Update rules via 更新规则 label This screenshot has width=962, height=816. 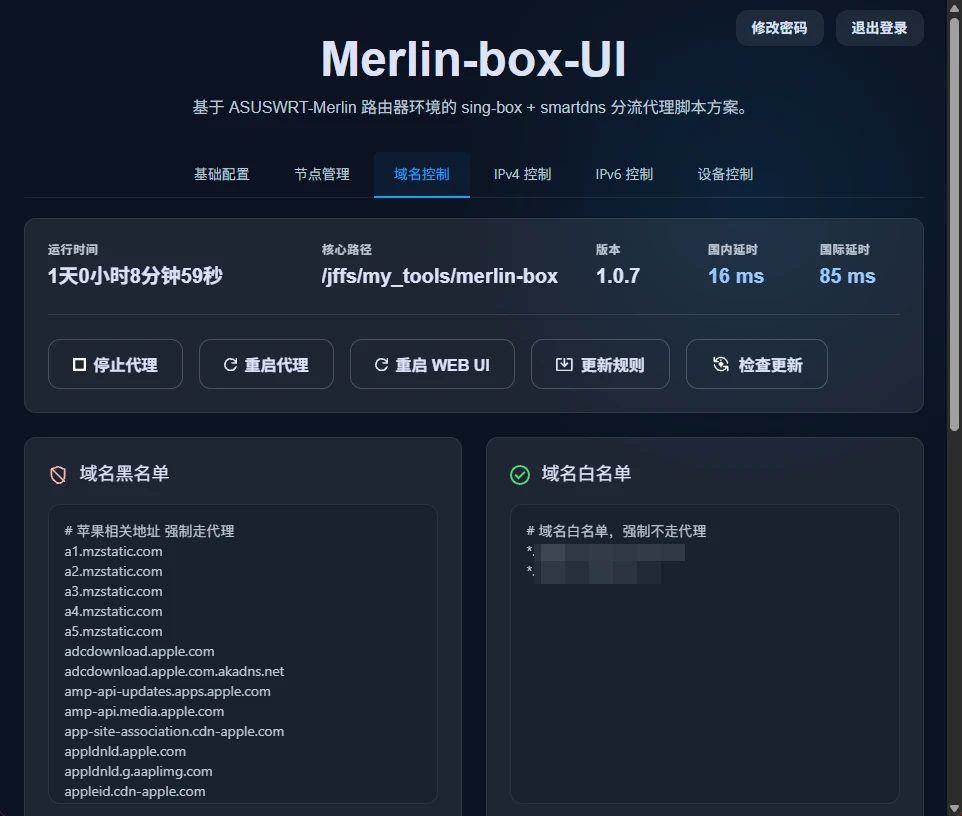click(x=612, y=365)
